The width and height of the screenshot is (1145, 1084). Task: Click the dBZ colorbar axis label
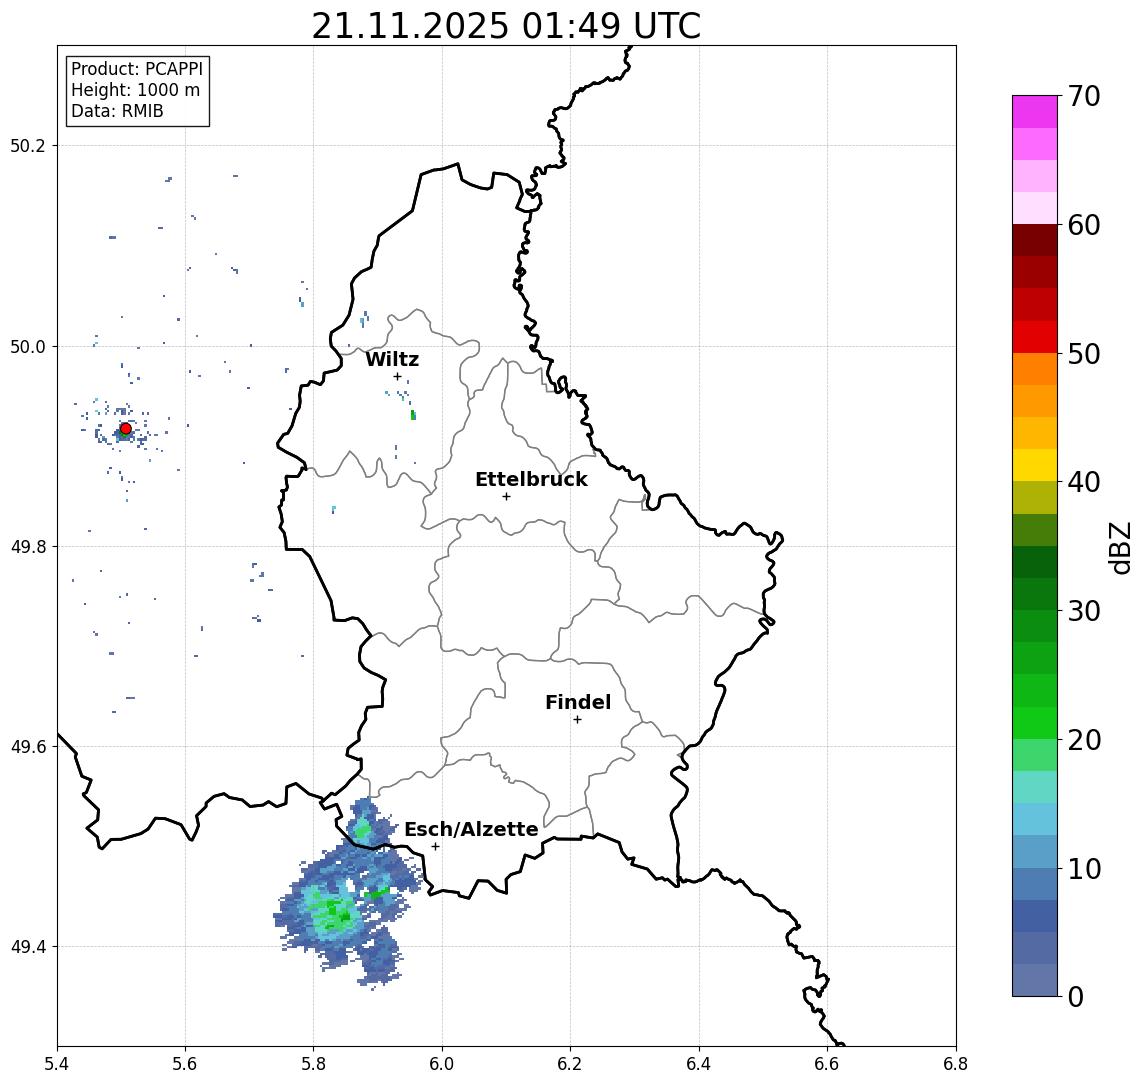[1119, 547]
